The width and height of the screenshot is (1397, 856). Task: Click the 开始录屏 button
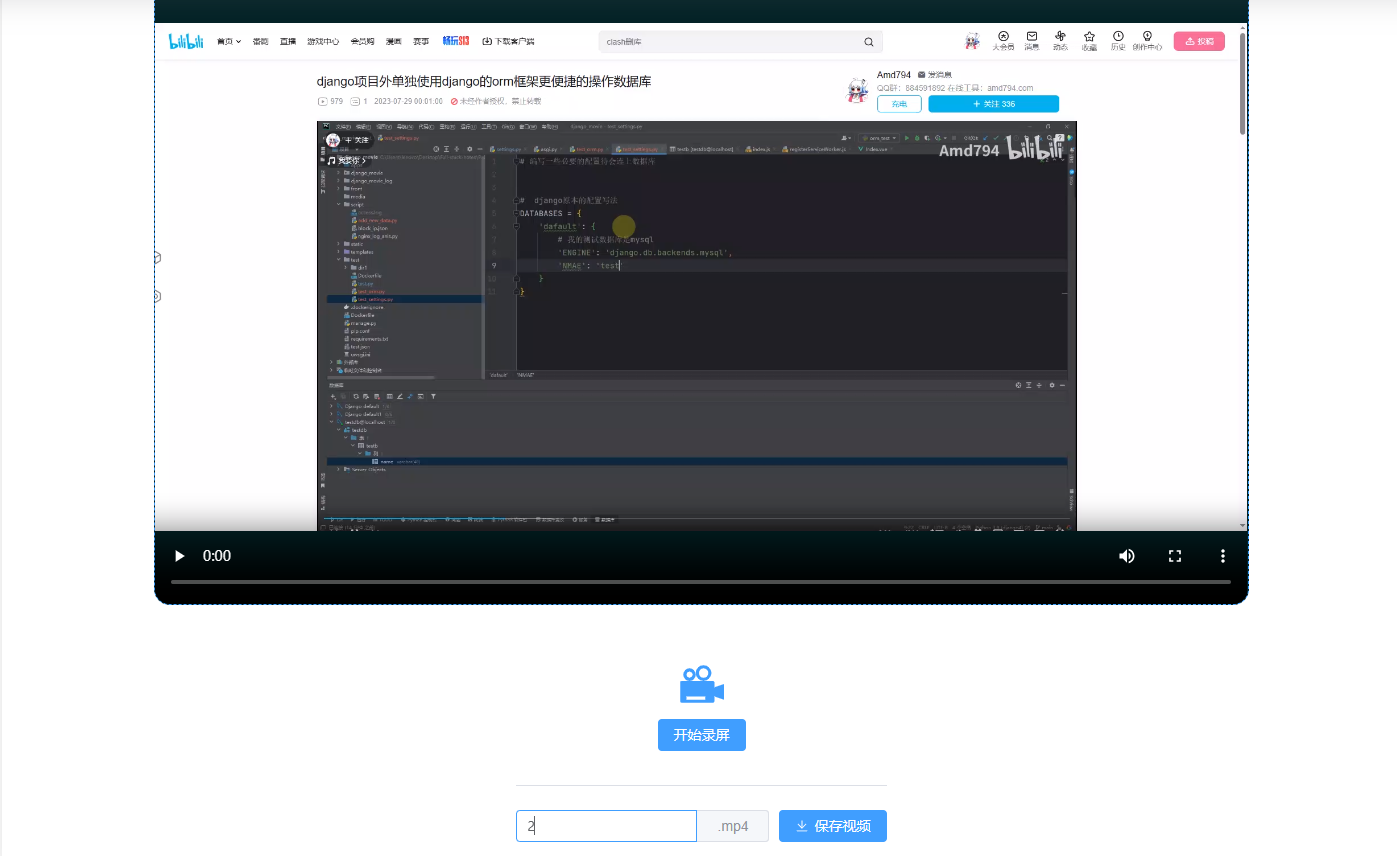702,735
